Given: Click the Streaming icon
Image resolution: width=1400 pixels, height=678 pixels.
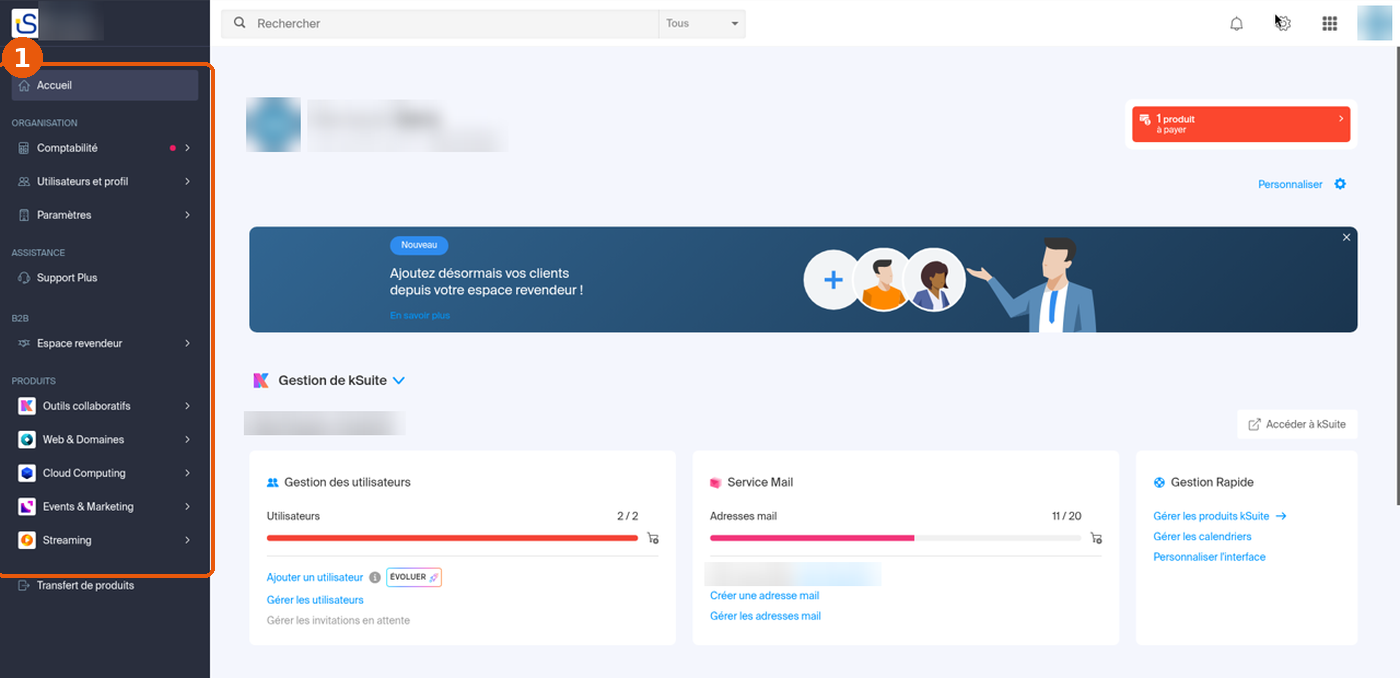Looking at the screenshot, I should pyautogui.click(x=27, y=540).
